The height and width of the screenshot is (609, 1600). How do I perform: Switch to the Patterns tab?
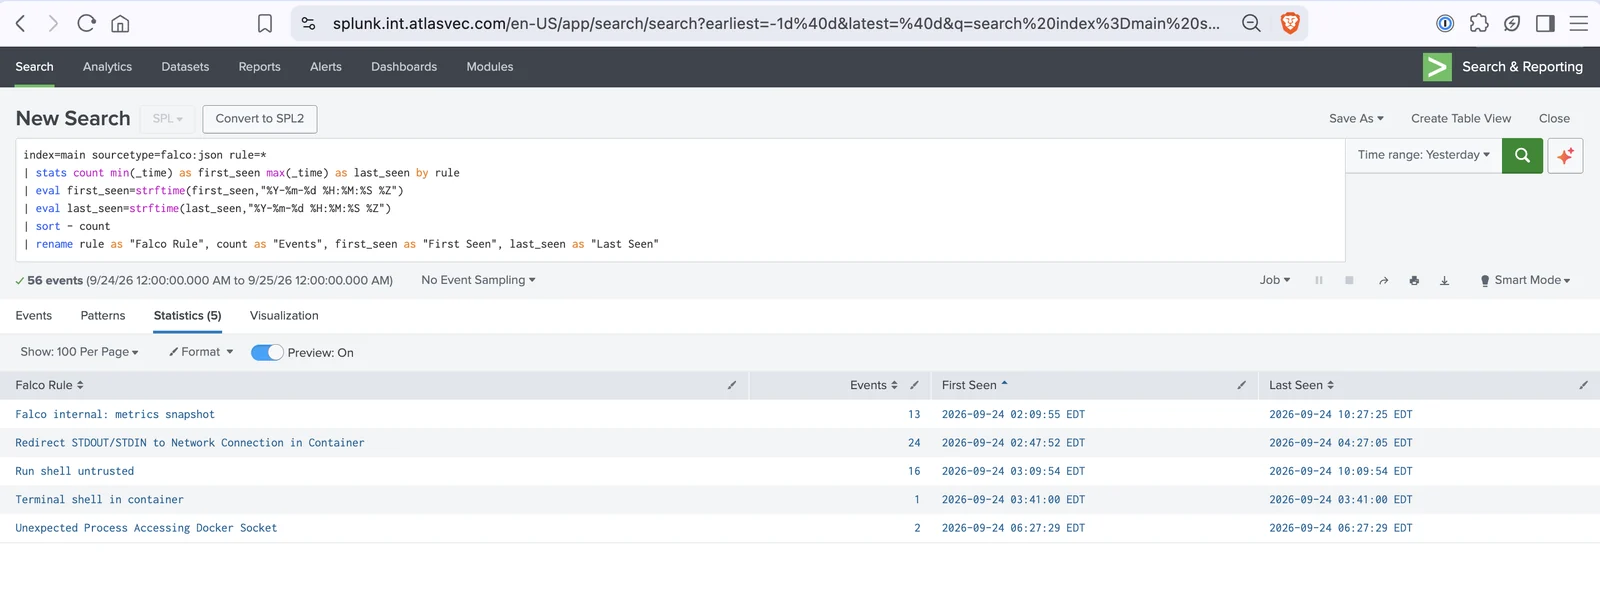pyautogui.click(x=103, y=315)
